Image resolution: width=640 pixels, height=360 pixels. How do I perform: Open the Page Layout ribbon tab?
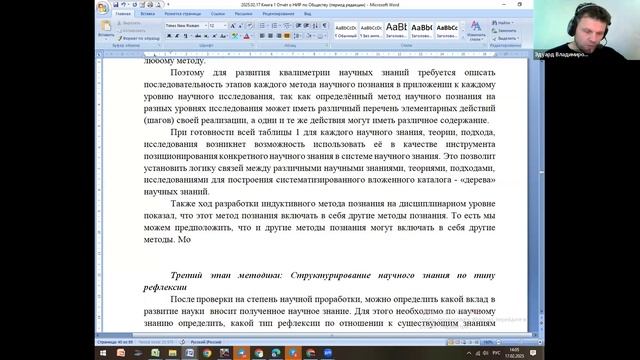(183, 14)
